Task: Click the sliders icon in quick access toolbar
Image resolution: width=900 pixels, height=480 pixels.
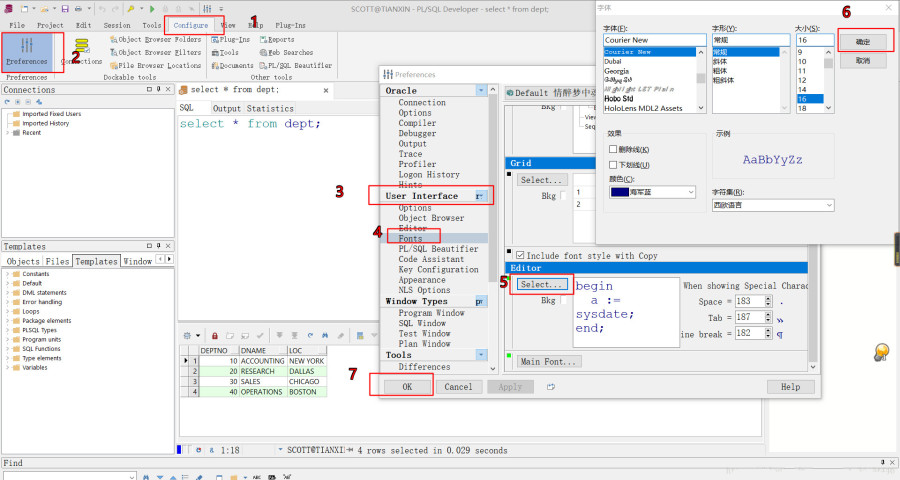Action: click(207, 9)
